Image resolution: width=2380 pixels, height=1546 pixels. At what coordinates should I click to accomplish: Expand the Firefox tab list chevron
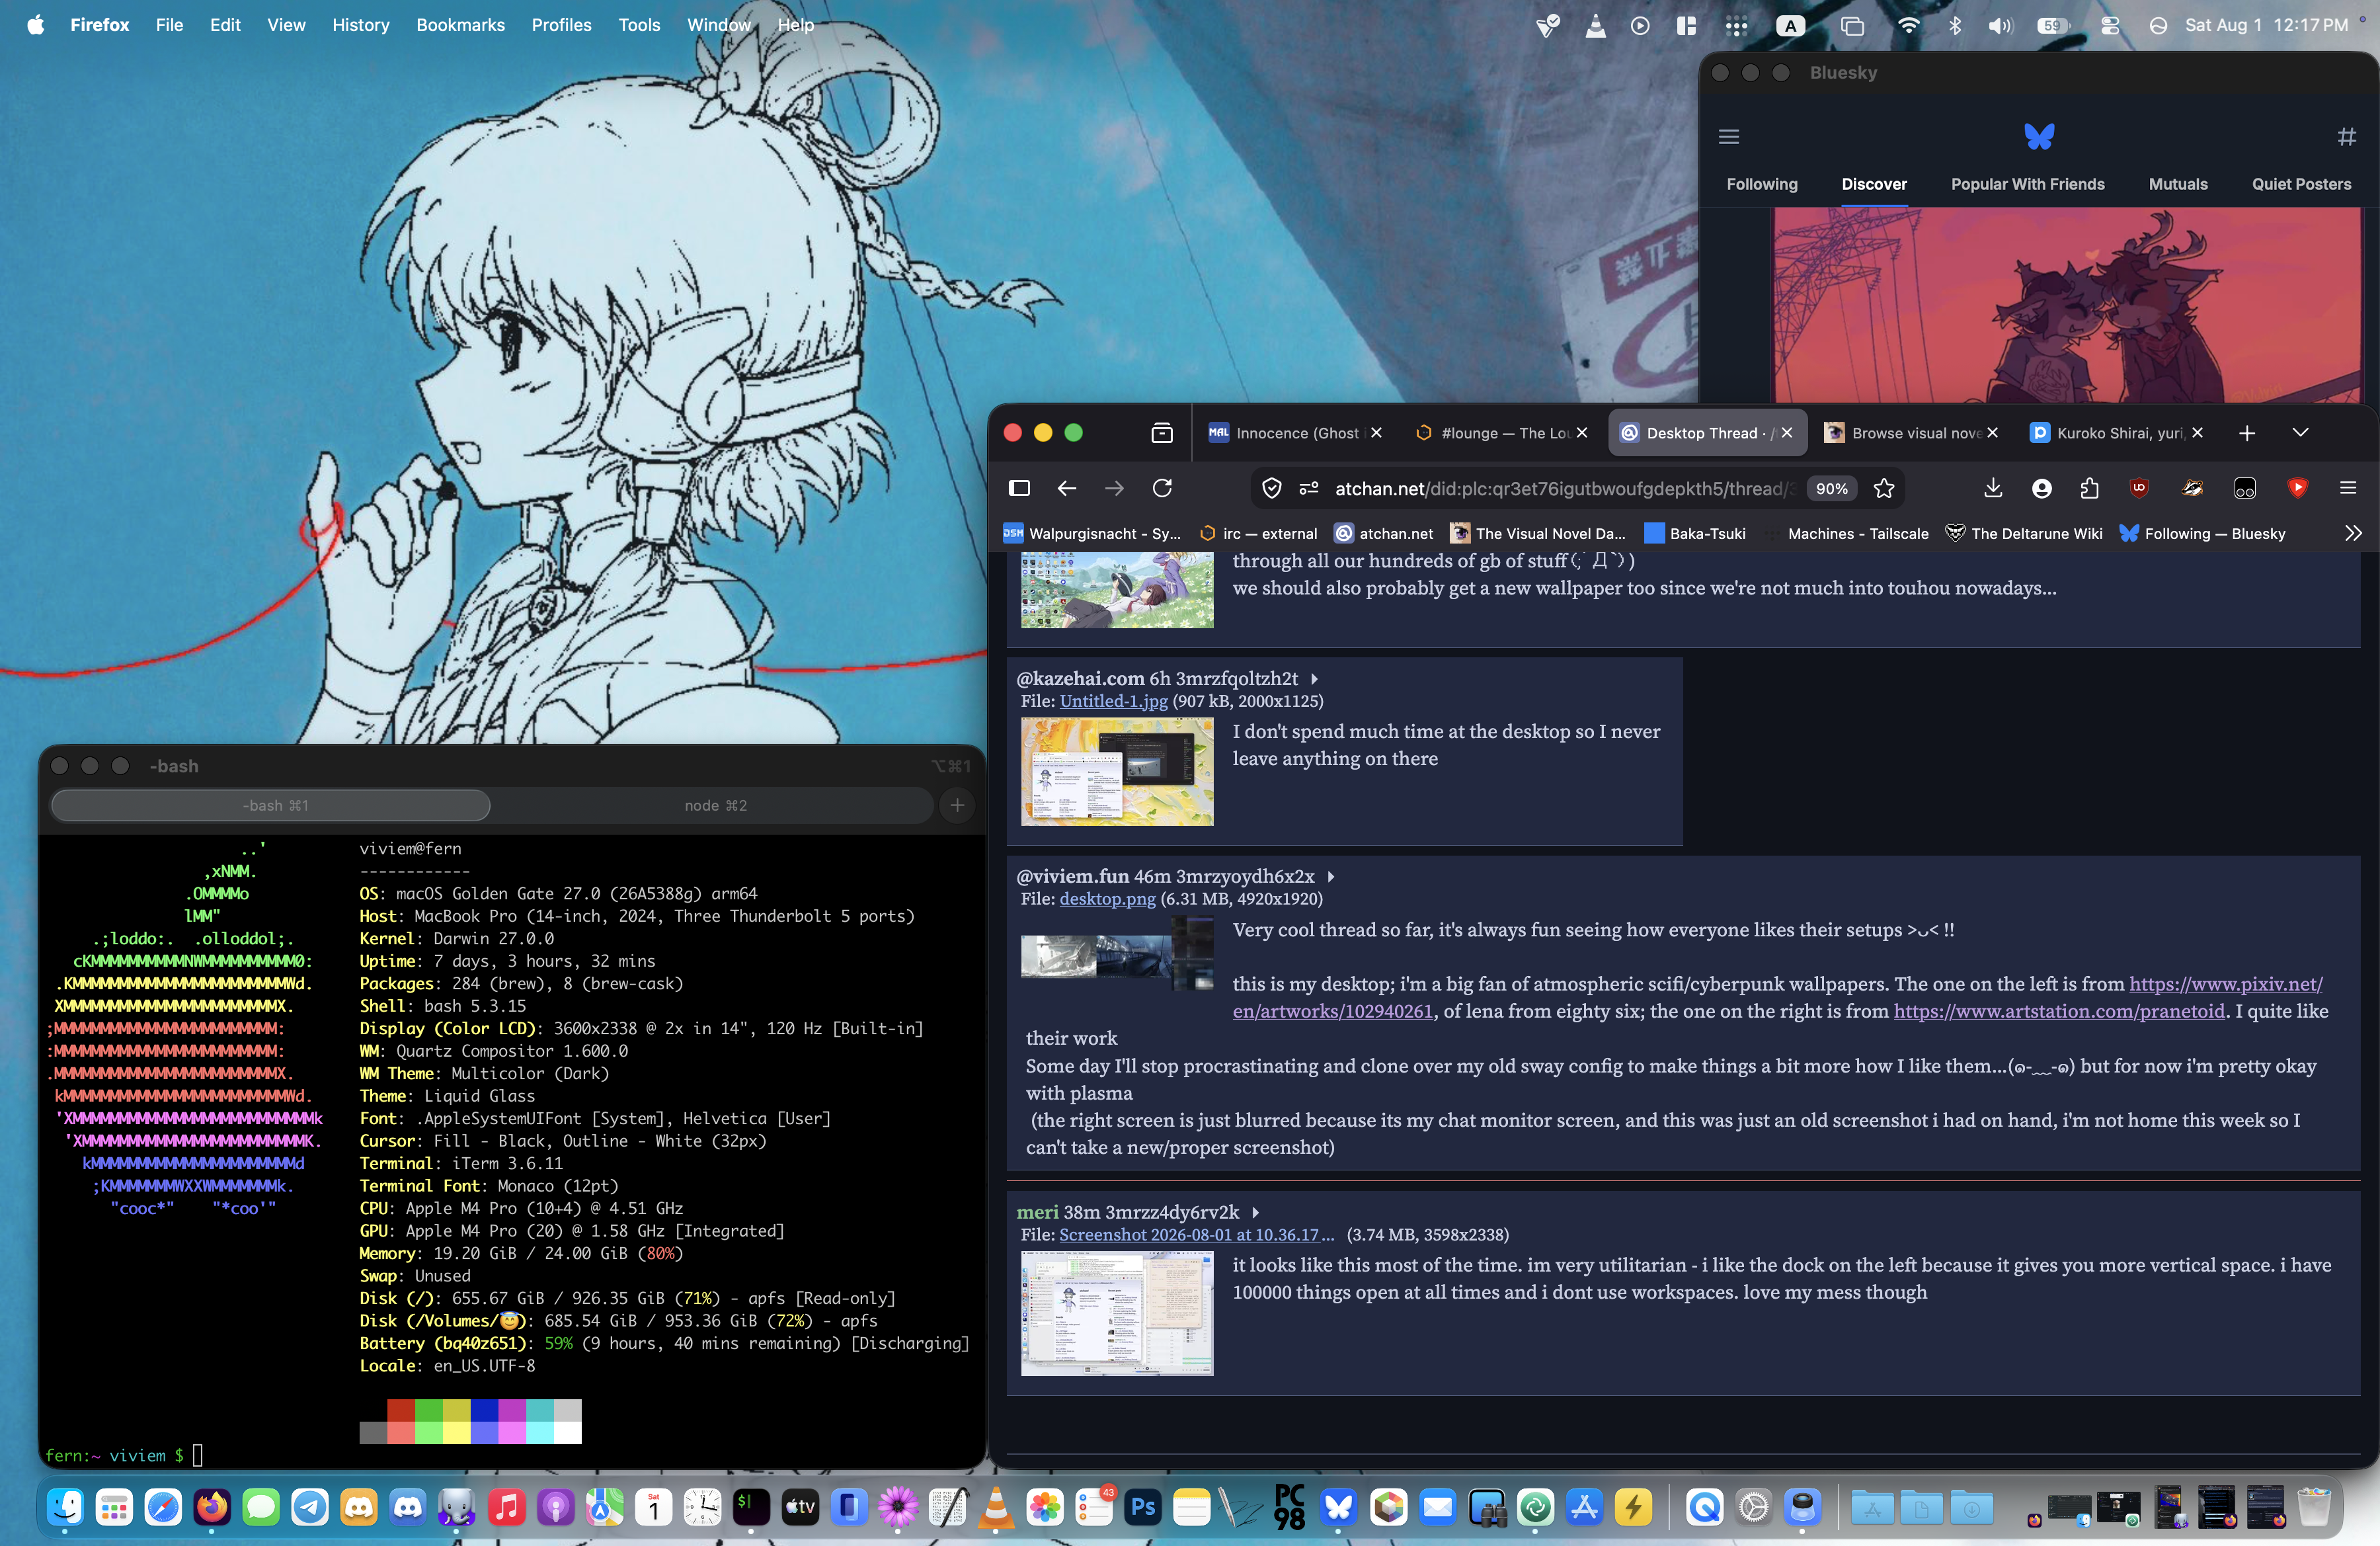pos(2300,433)
